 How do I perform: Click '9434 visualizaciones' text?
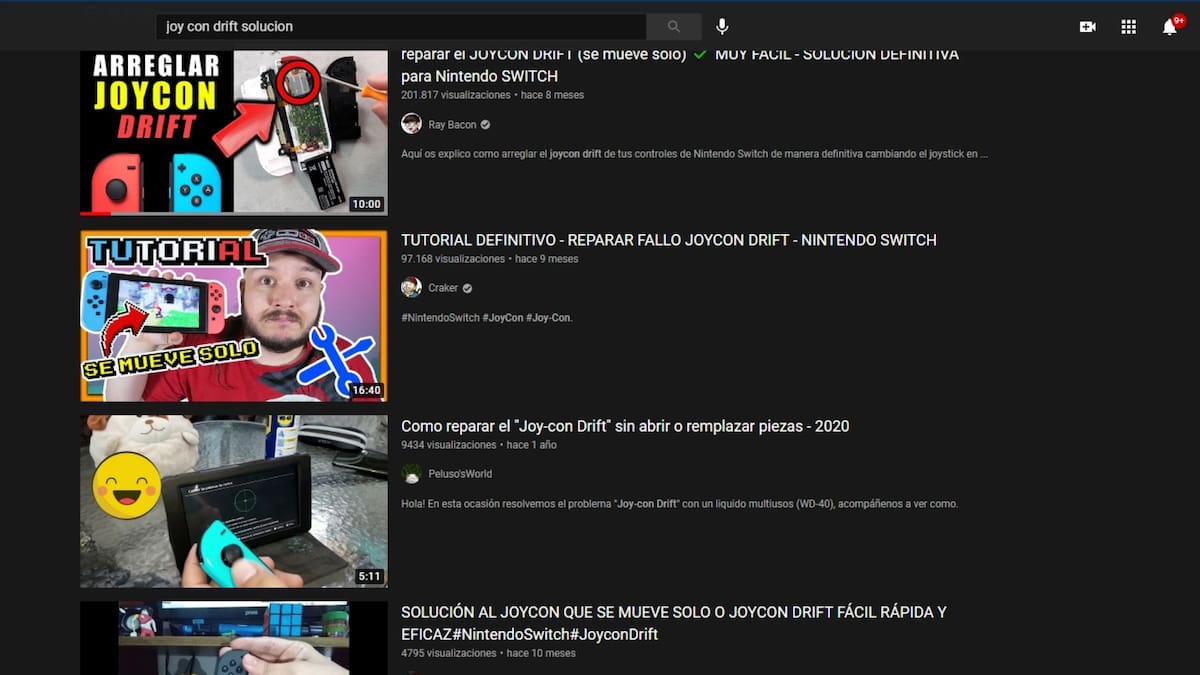[x=449, y=445]
